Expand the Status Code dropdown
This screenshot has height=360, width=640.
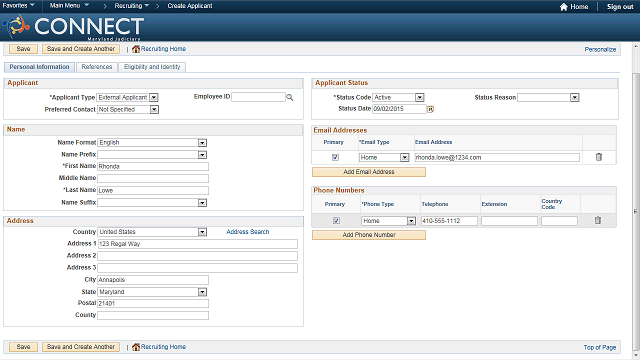click(420, 98)
